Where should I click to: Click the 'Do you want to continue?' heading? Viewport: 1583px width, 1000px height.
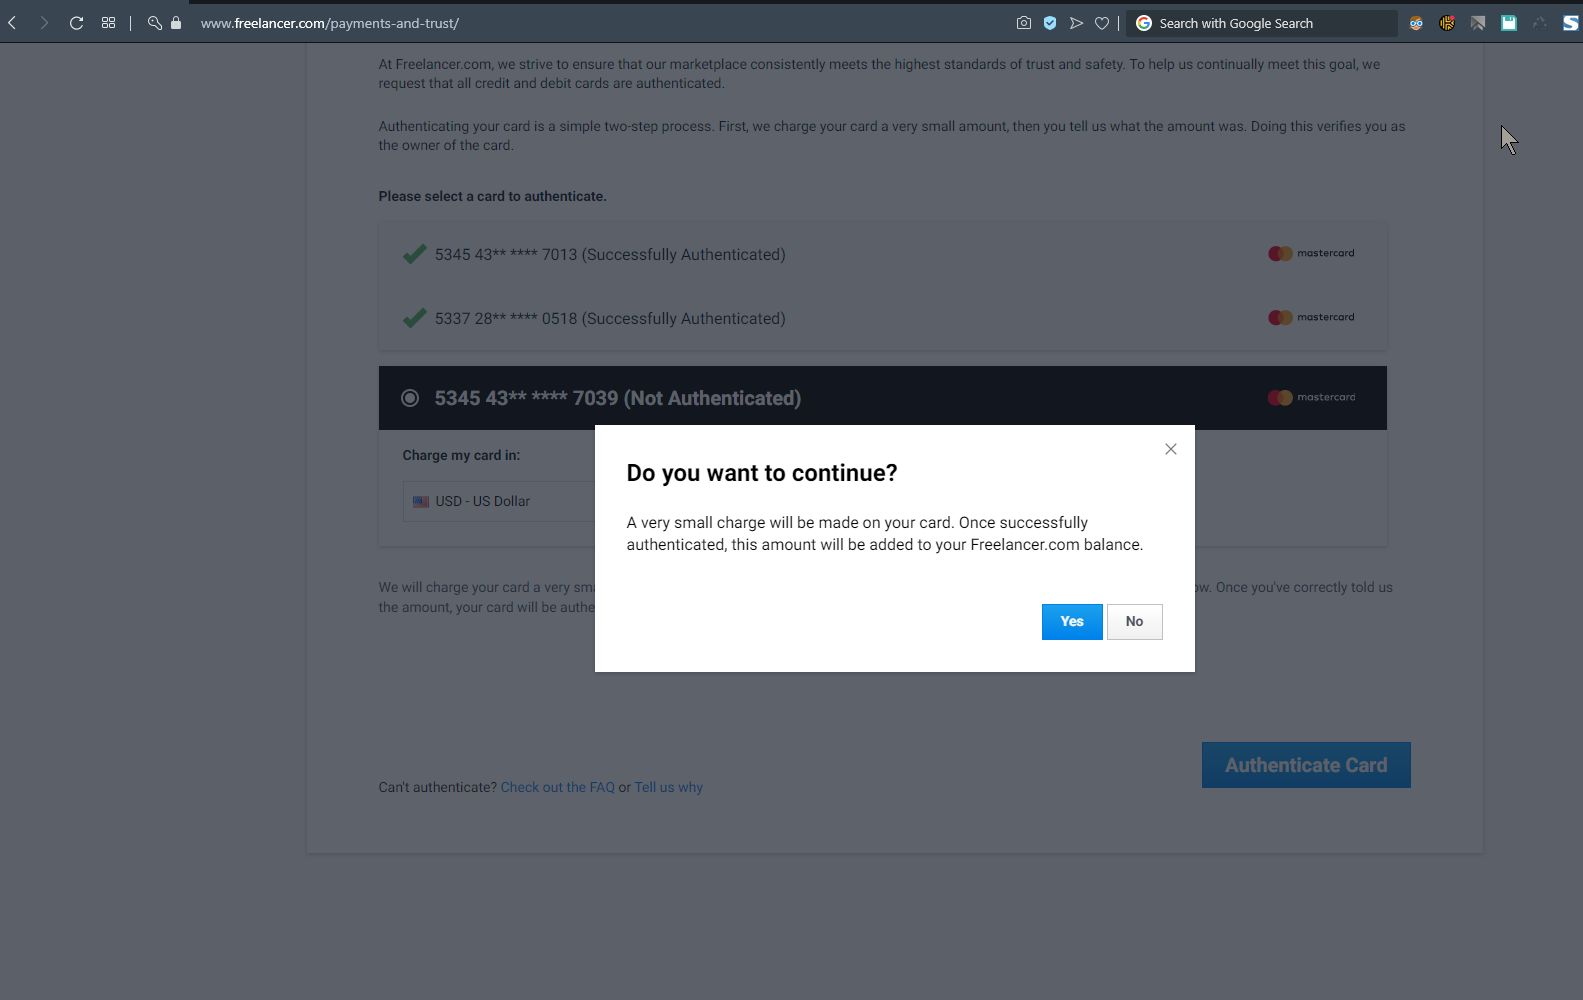click(x=762, y=473)
